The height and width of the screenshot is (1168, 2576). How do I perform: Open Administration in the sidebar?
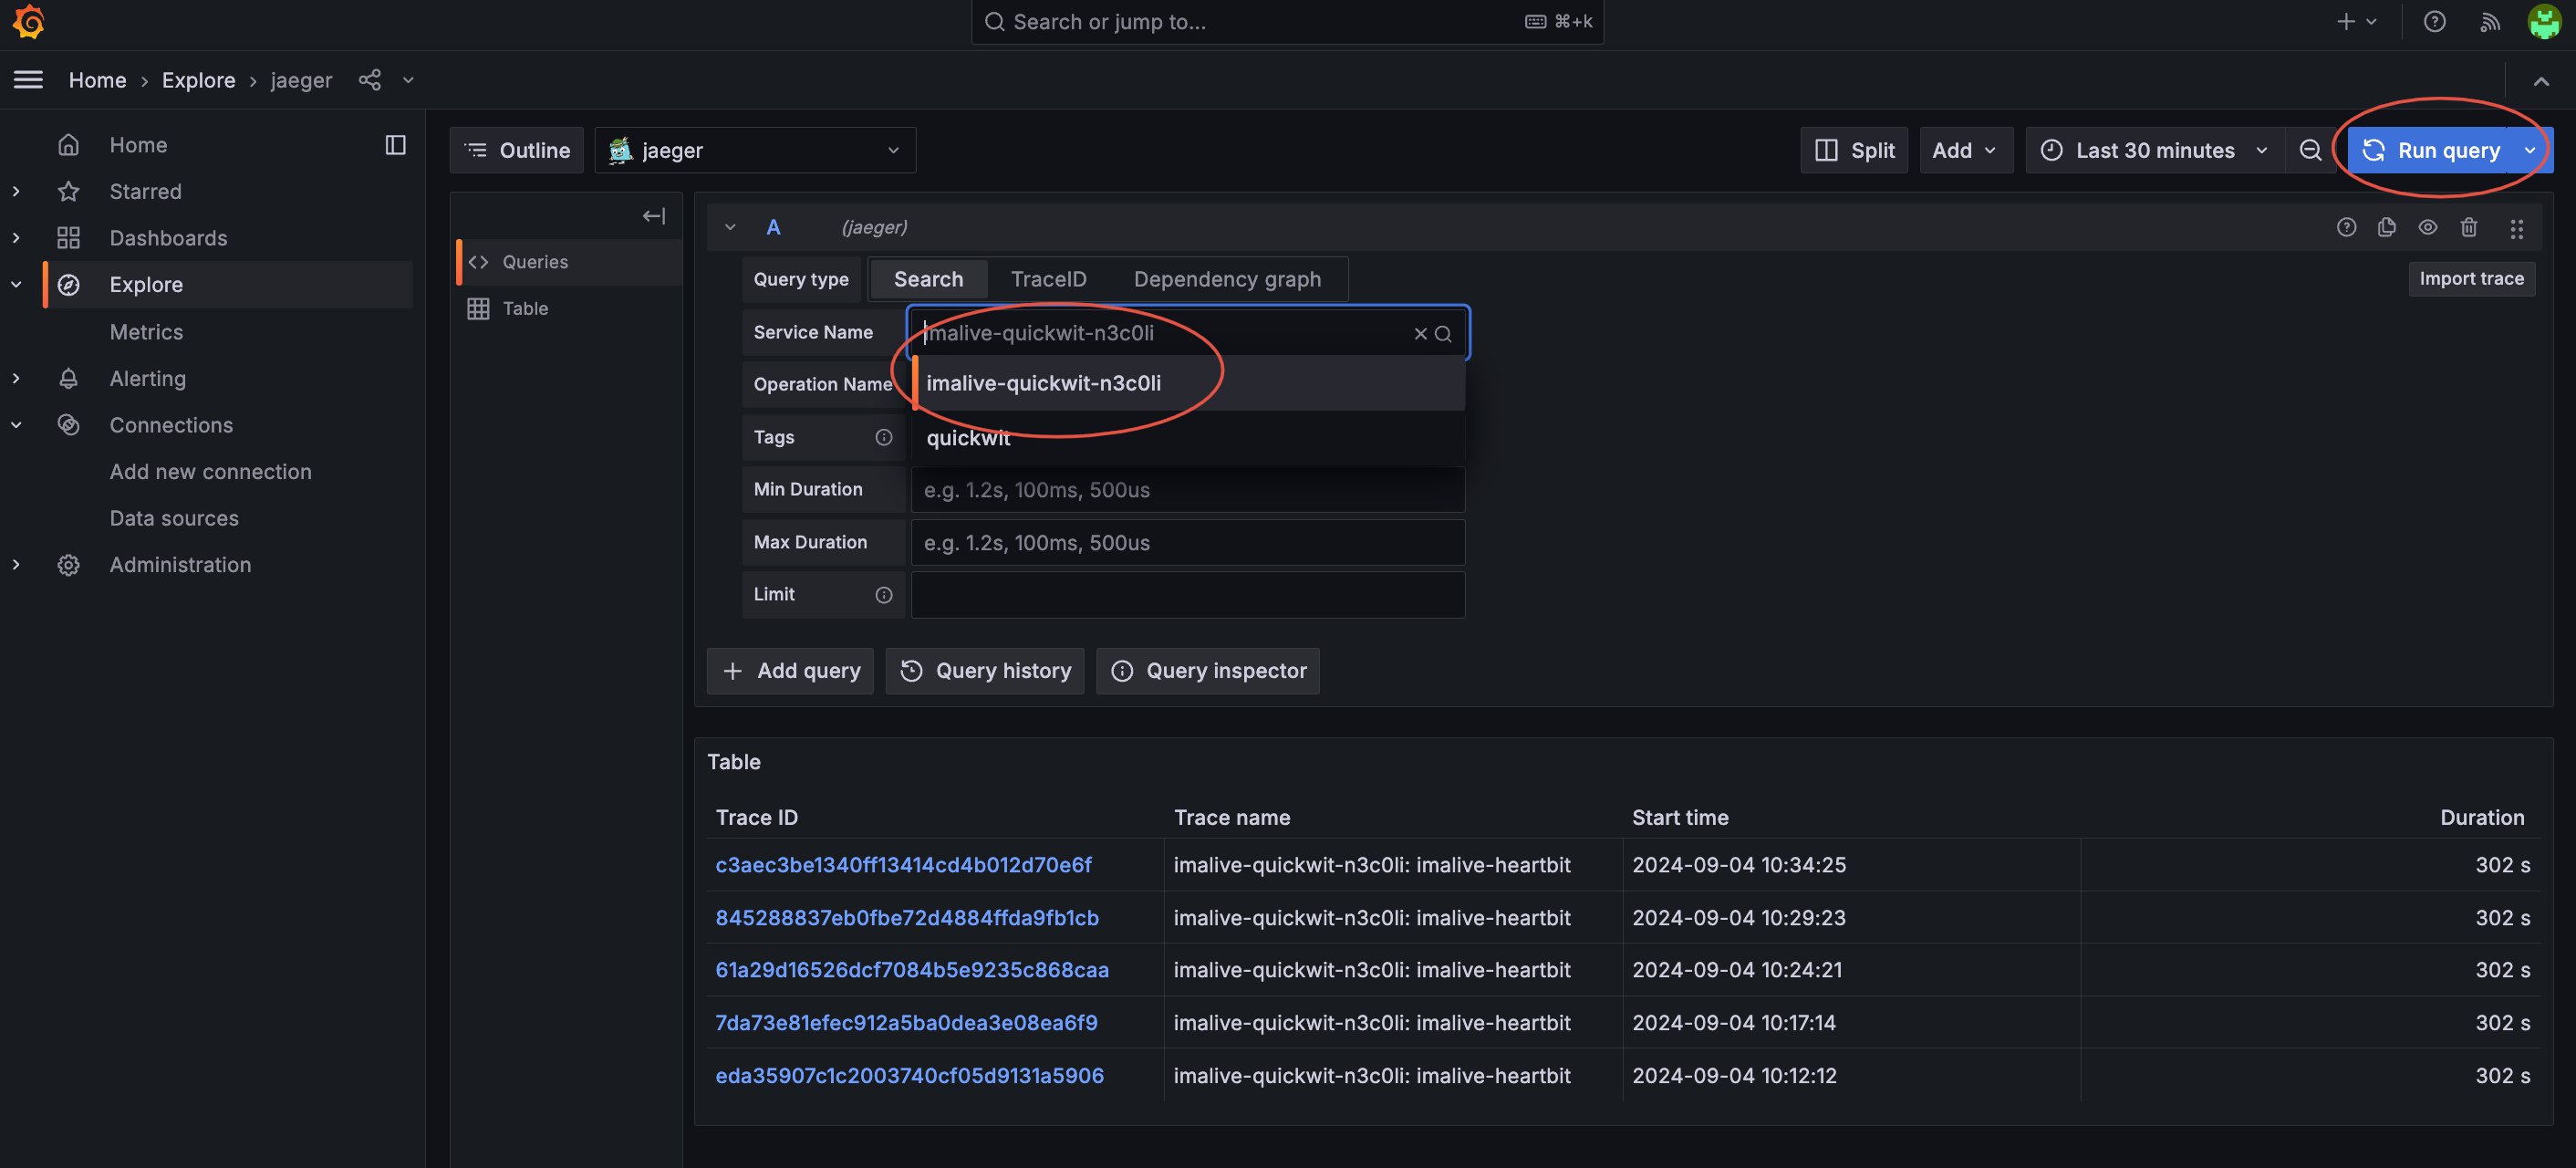180,565
